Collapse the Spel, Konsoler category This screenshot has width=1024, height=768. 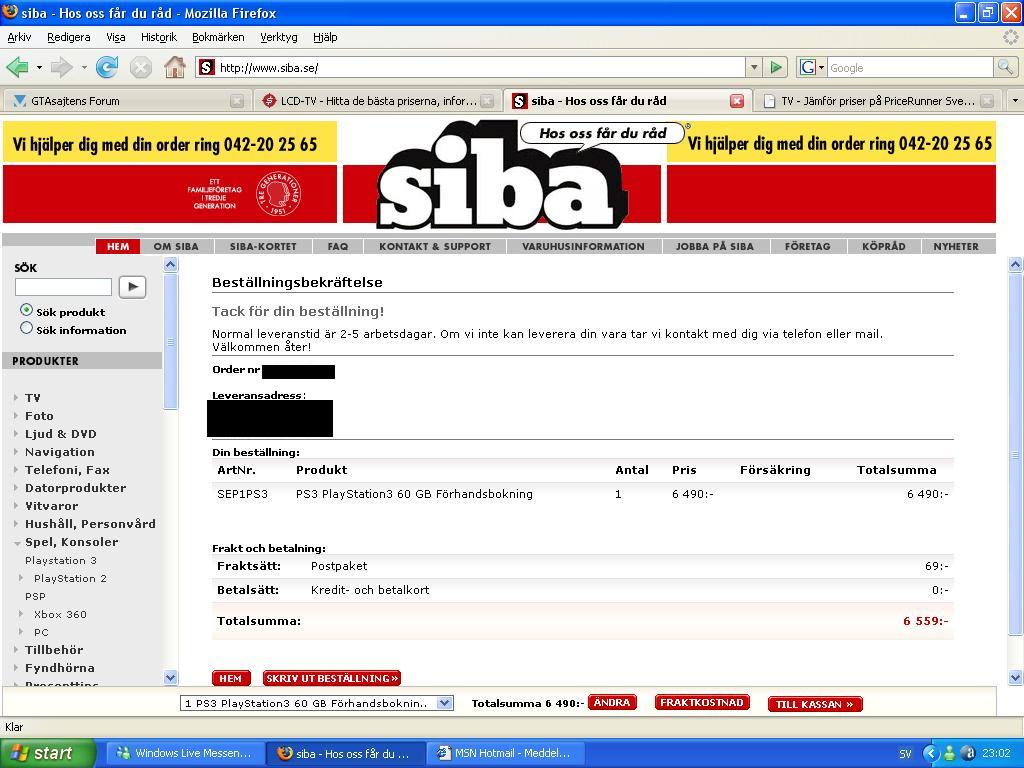click(16, 542)
